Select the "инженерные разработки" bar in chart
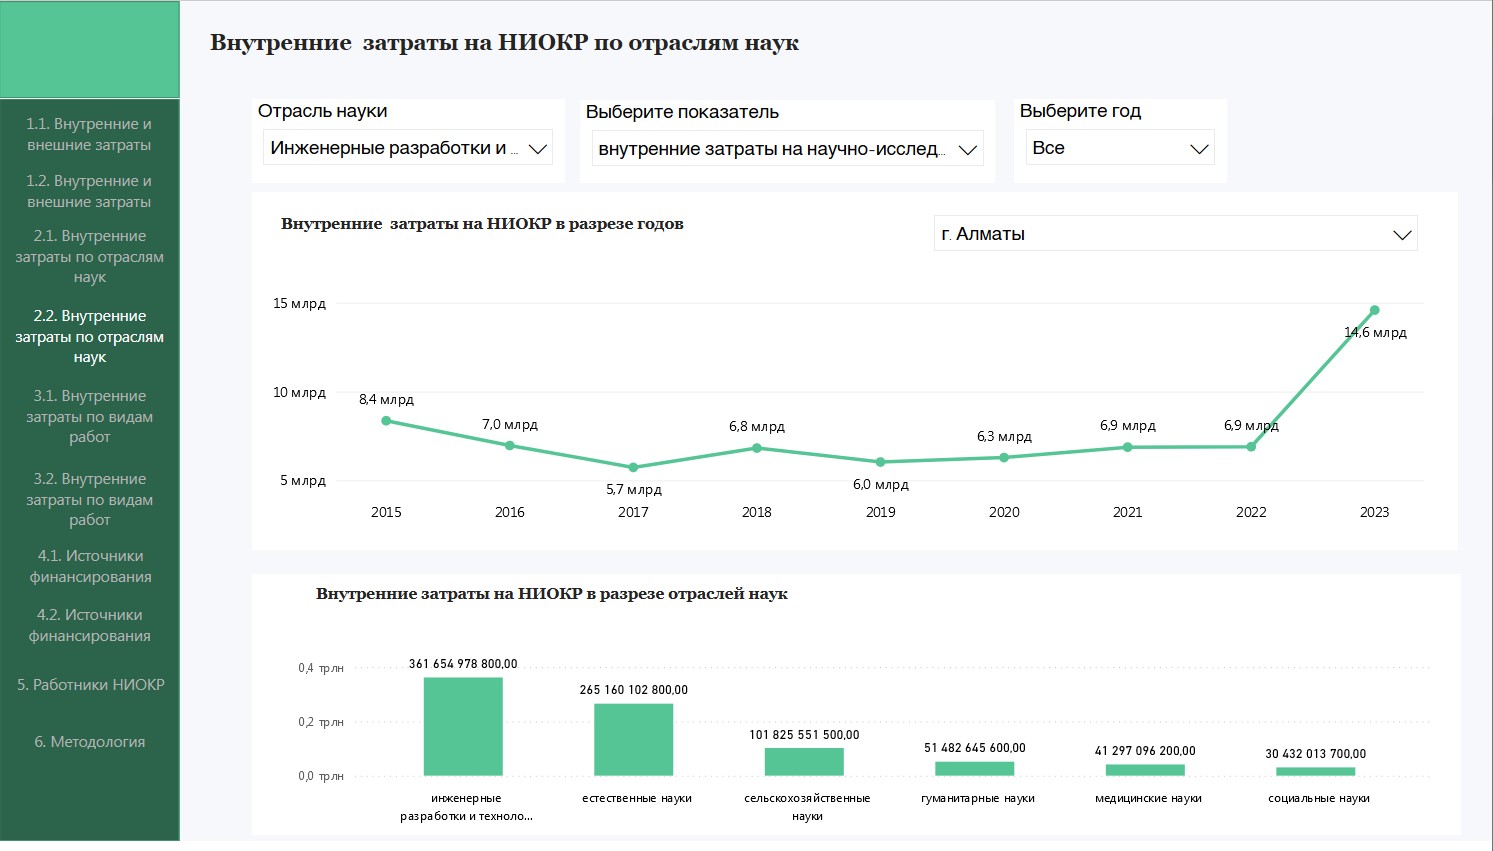This screenshot has width=1493, height=851. tap(463, 727)
